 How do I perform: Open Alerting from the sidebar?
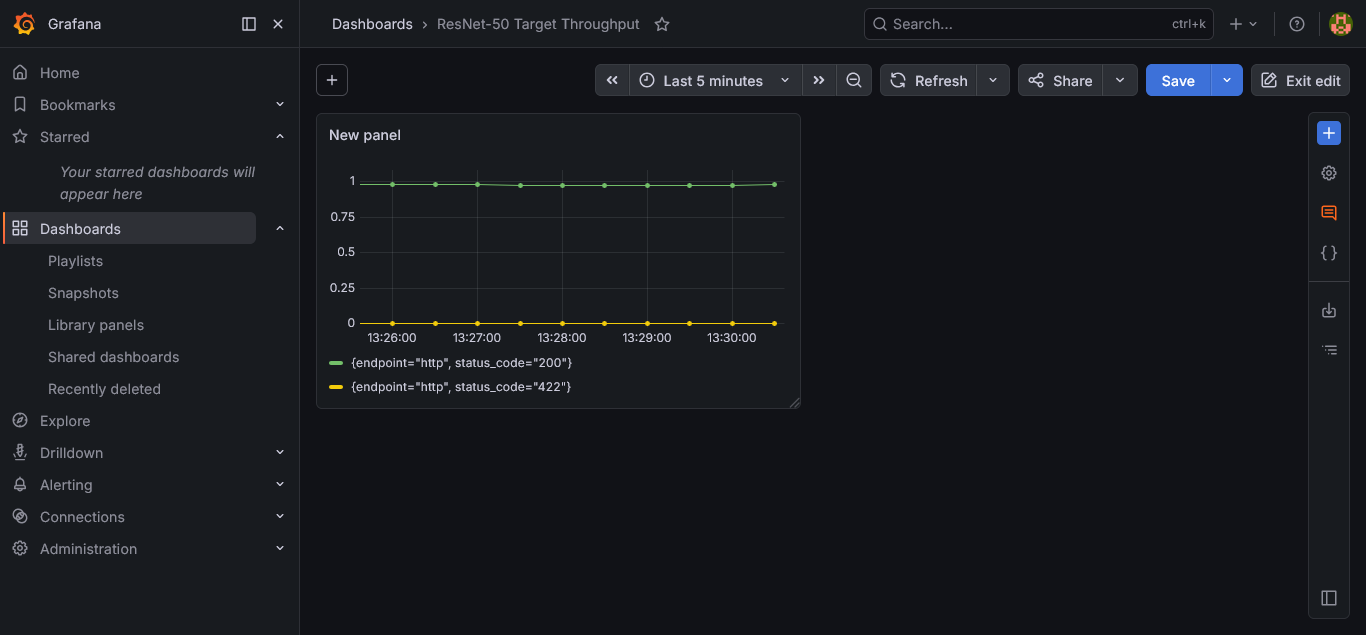pos(66,485)
